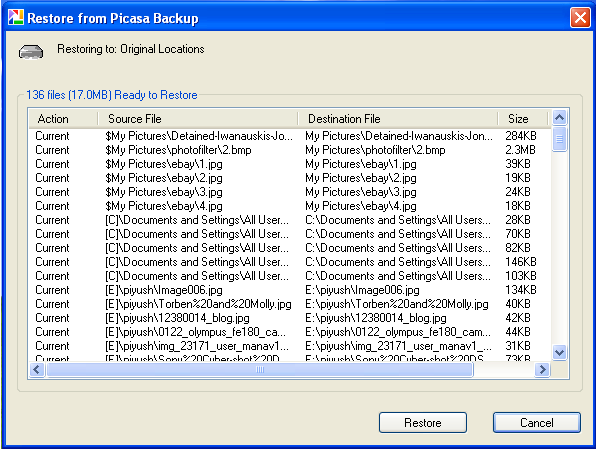Click destination My Pictures\photofilter\2.bmp
Viewport: 596px width, 449px height.
click(375, 150)
